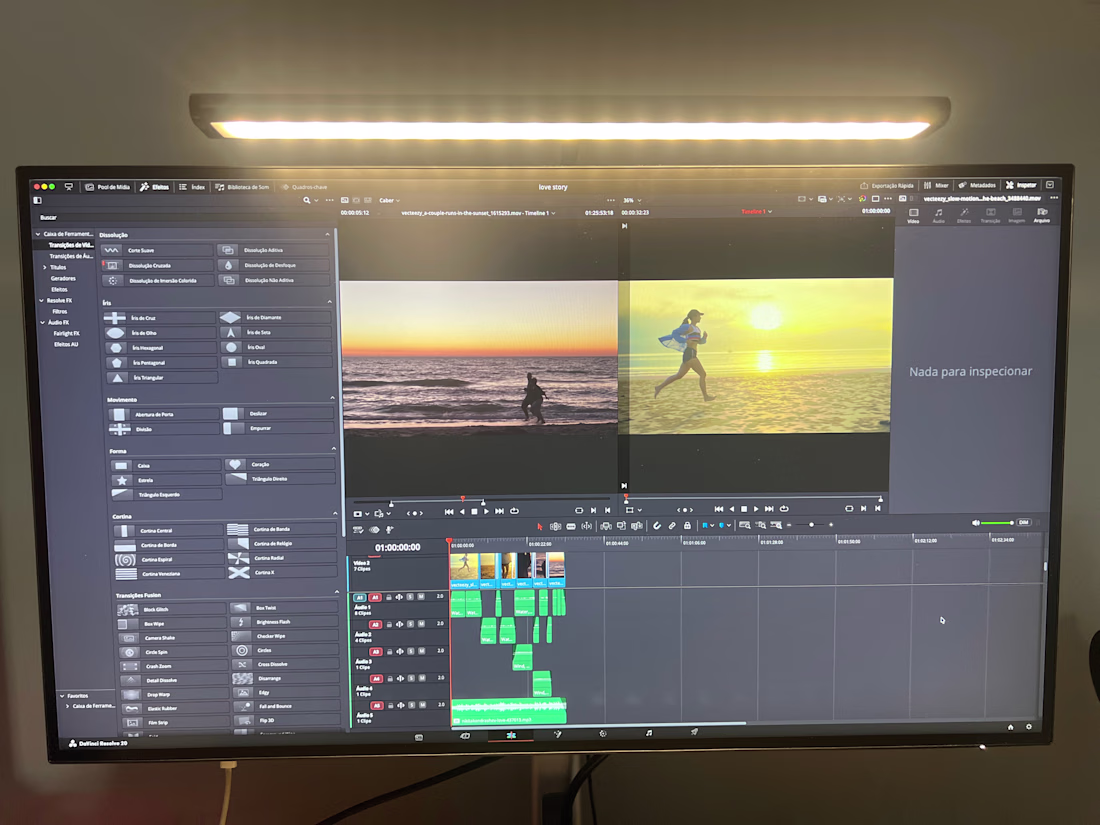Select Íris Hexagonal transition
The image size is (1100, 825).
[161, 347]
